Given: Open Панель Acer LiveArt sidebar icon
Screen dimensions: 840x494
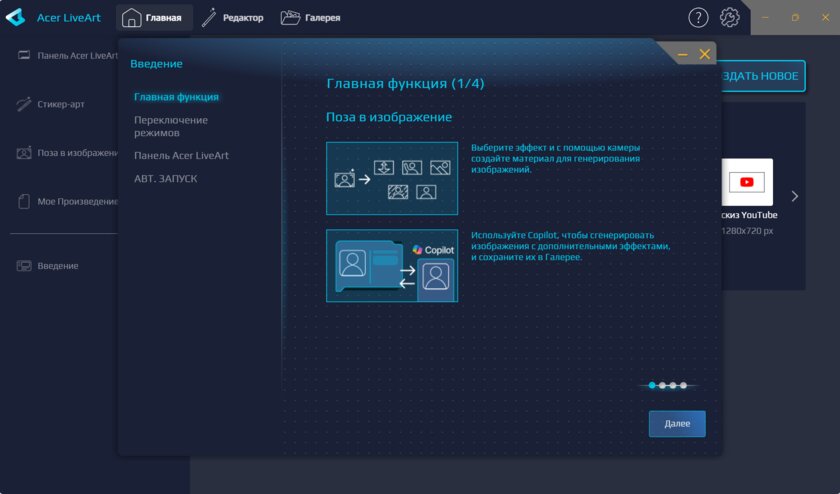Looking at the screenshot, I should click(x=24, y=55).
